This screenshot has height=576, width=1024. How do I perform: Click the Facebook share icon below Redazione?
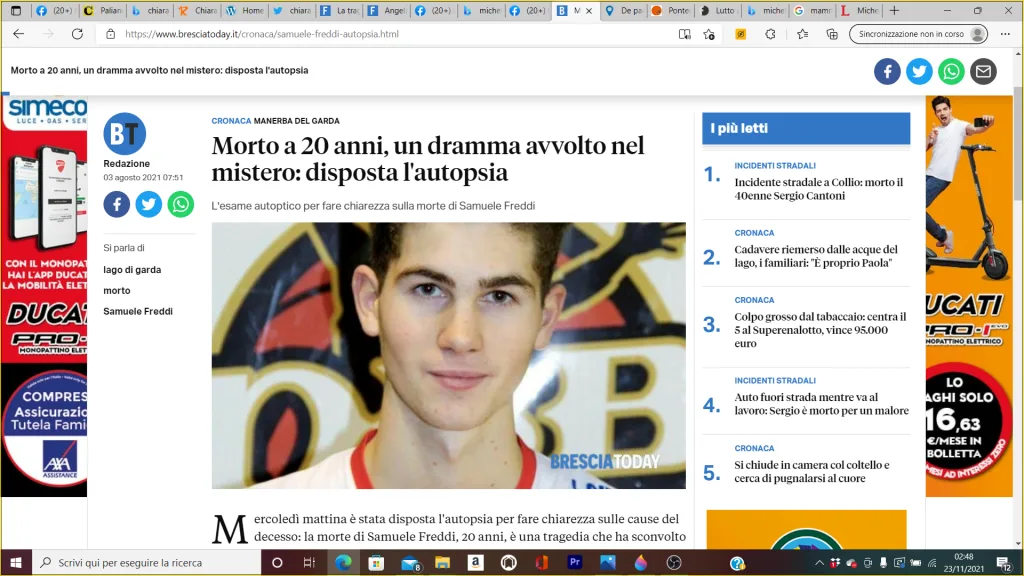(x=117, y=204)
